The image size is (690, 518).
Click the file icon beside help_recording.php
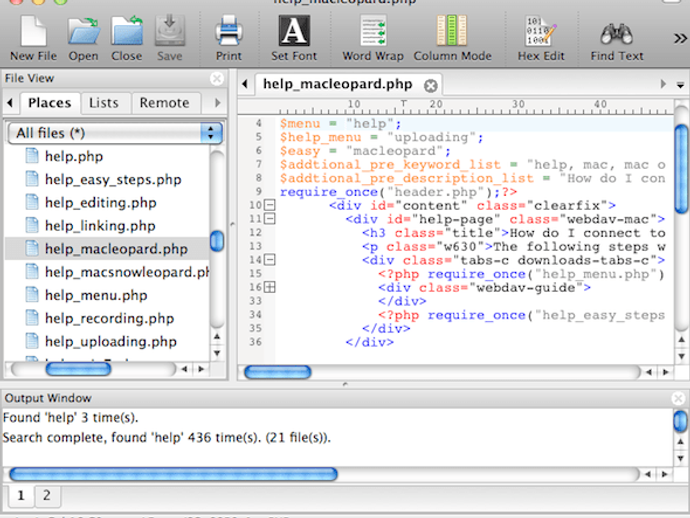coord(32,318)
